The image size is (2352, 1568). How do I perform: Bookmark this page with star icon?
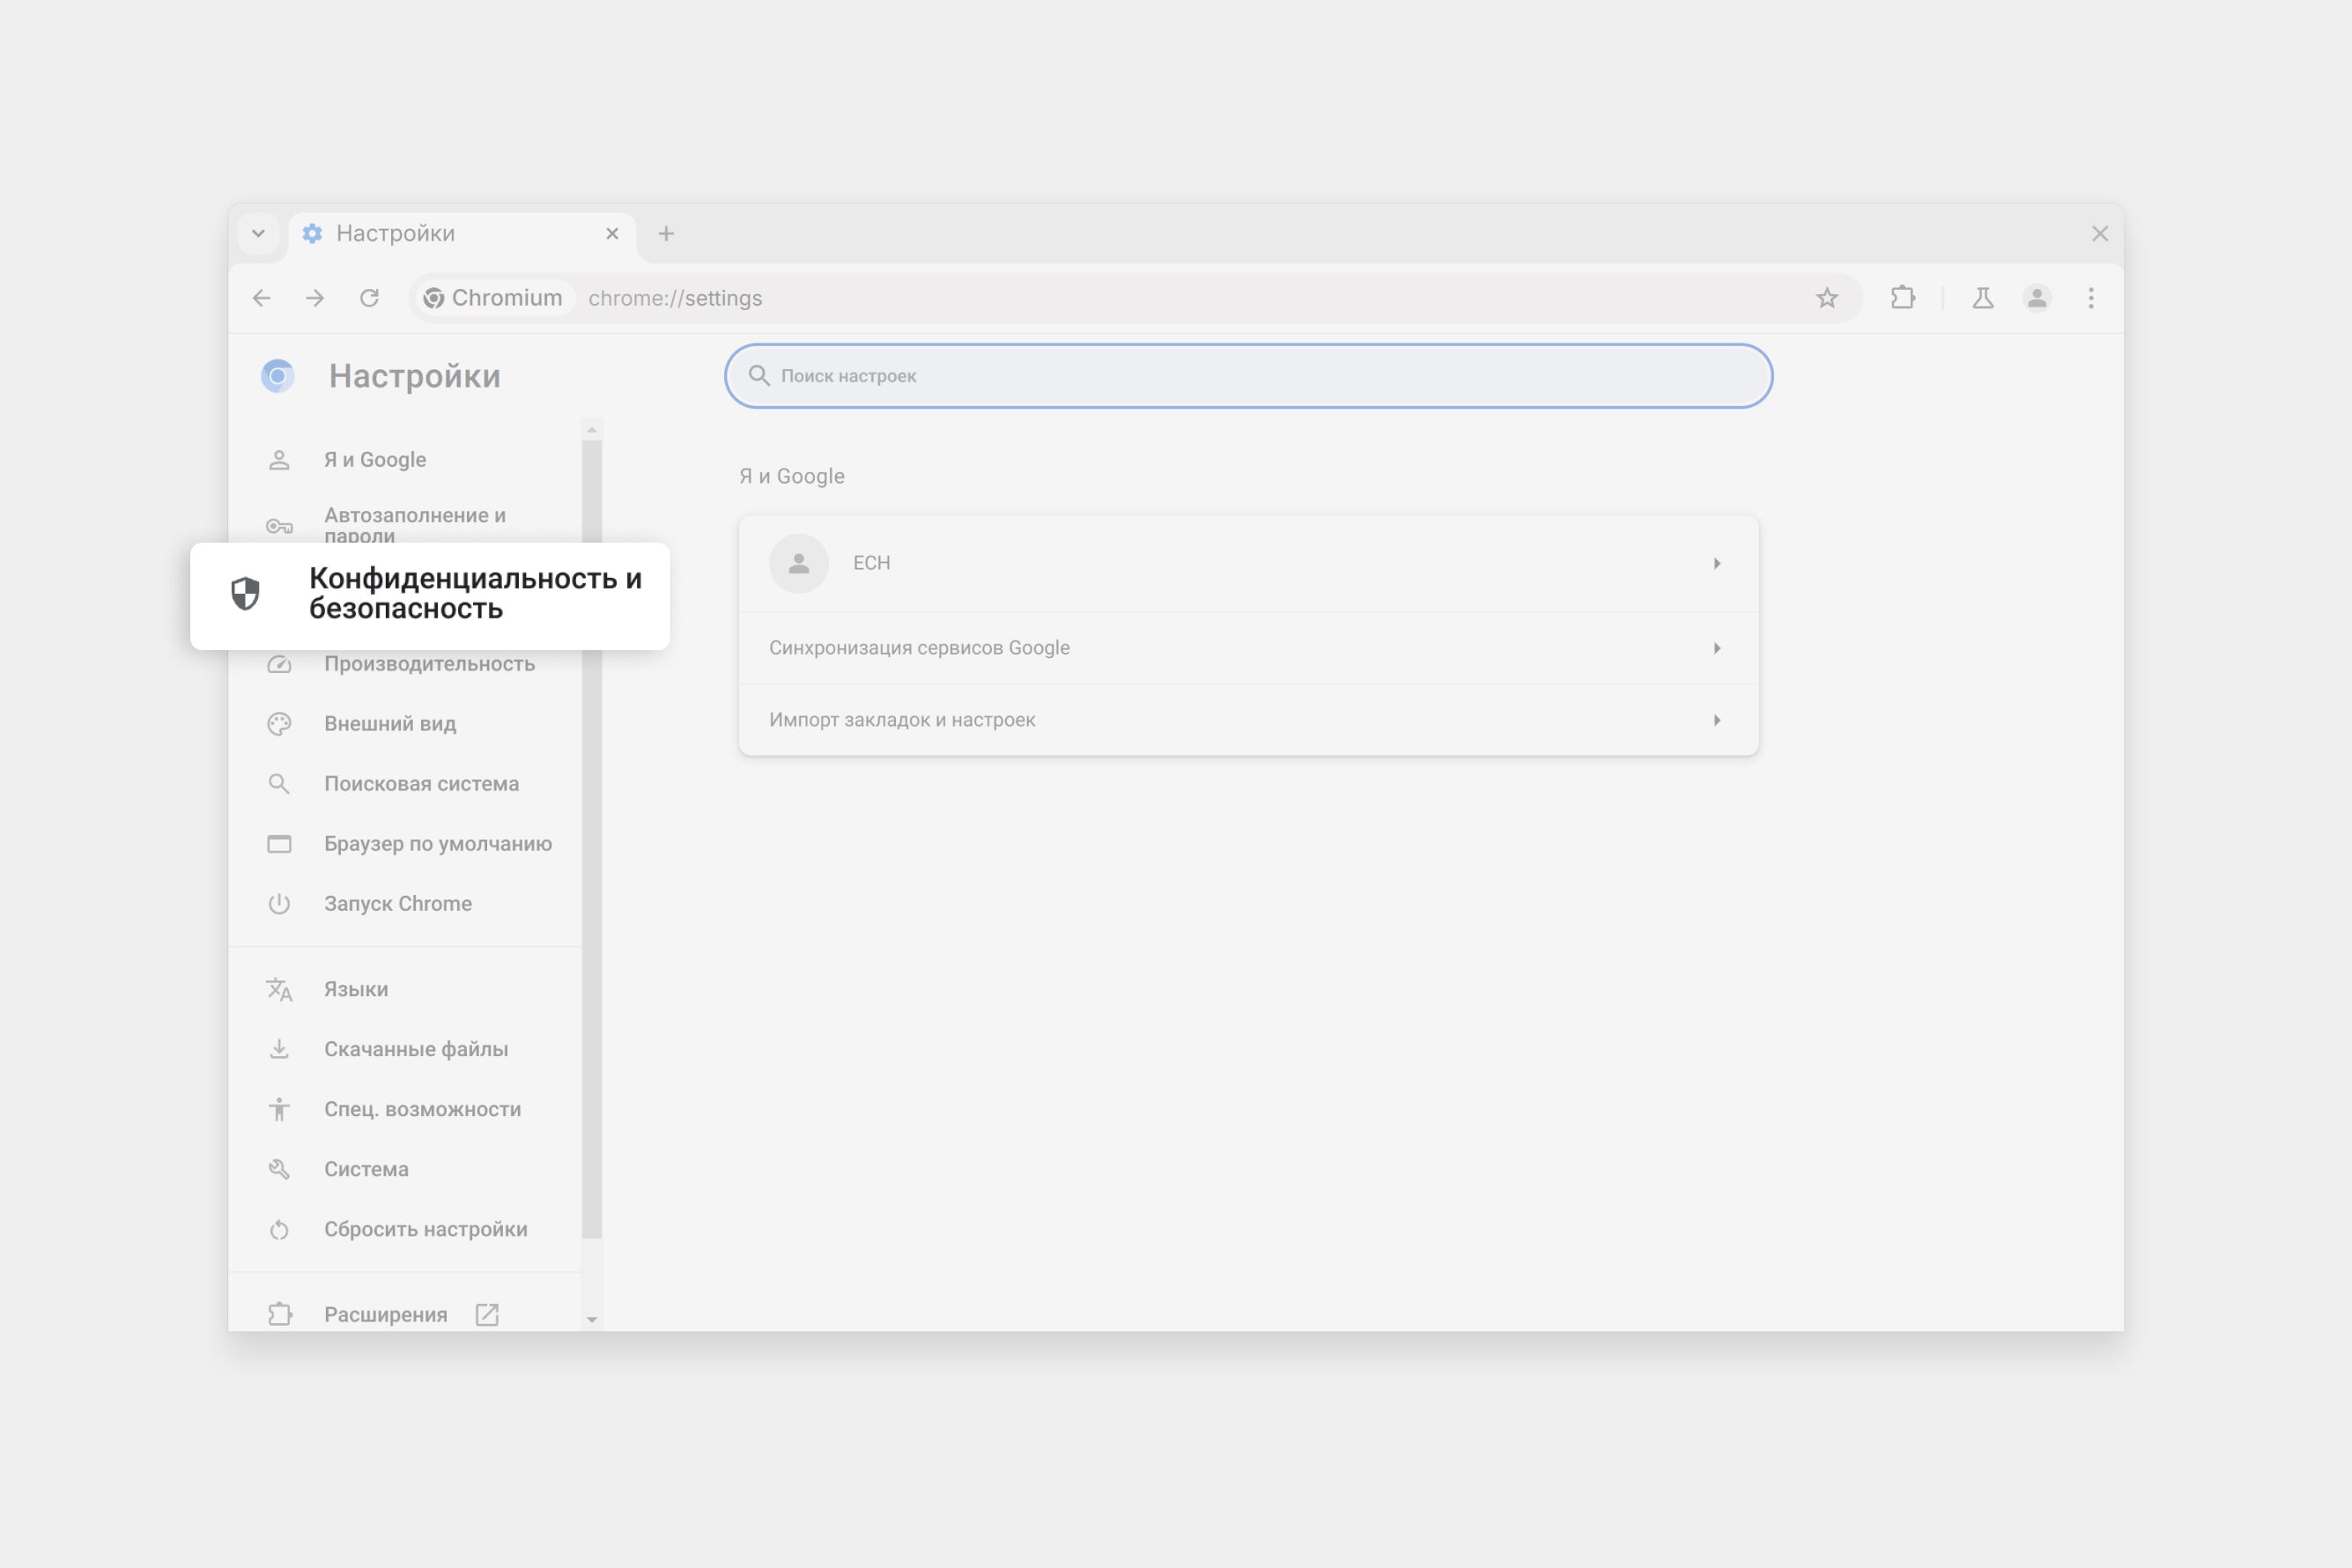click(x=1826, y=298)
